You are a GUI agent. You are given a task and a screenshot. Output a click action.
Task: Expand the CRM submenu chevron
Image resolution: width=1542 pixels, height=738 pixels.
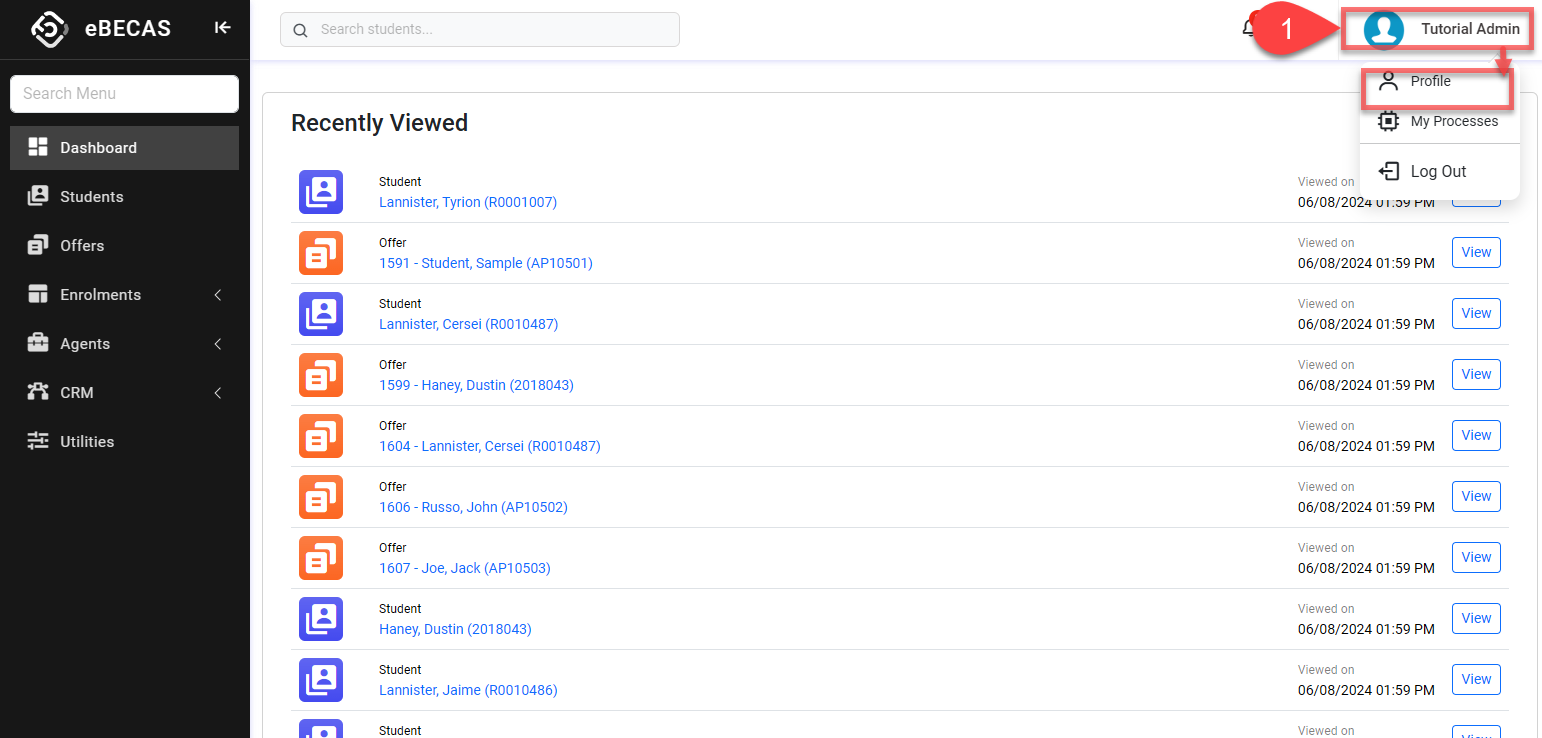click(x=218, y=393)
